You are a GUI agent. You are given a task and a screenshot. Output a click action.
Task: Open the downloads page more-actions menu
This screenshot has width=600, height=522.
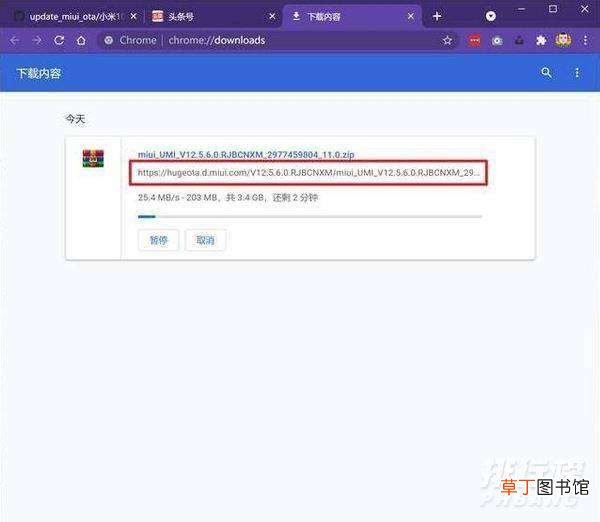click(x=577, y=73)
